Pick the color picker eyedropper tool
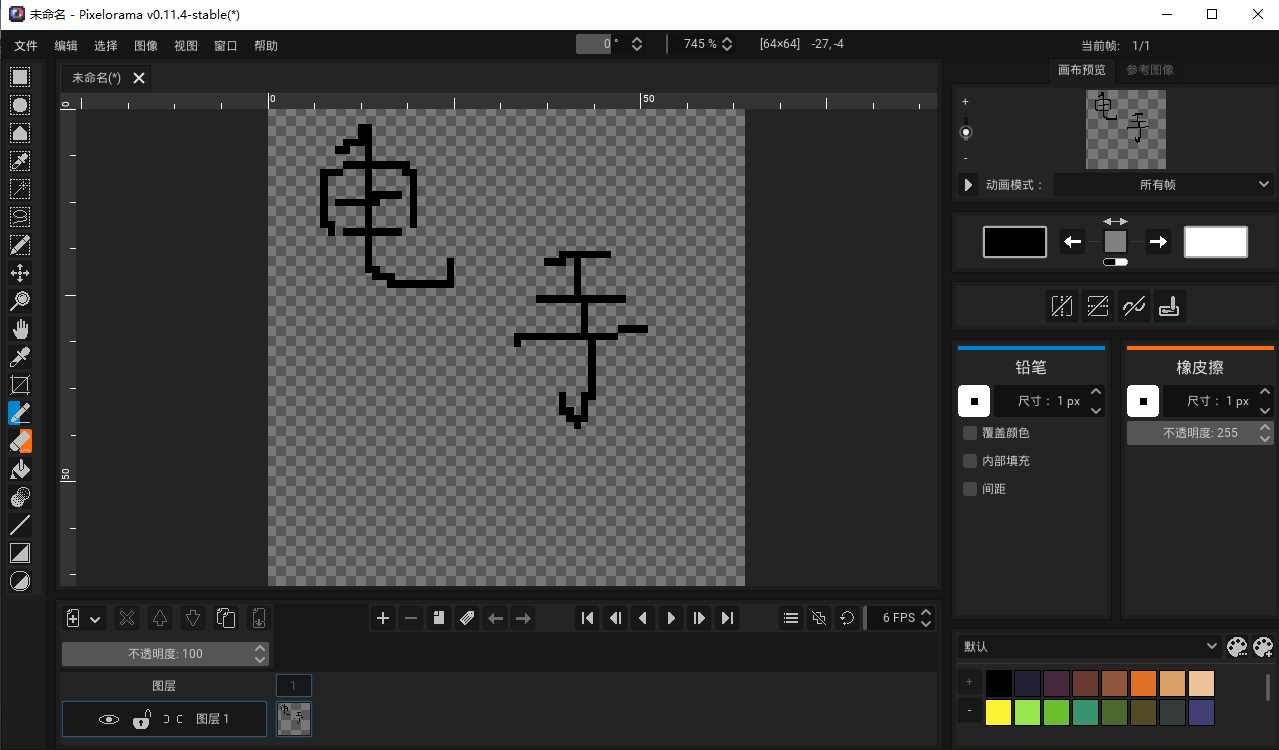 tap(20, 357)
